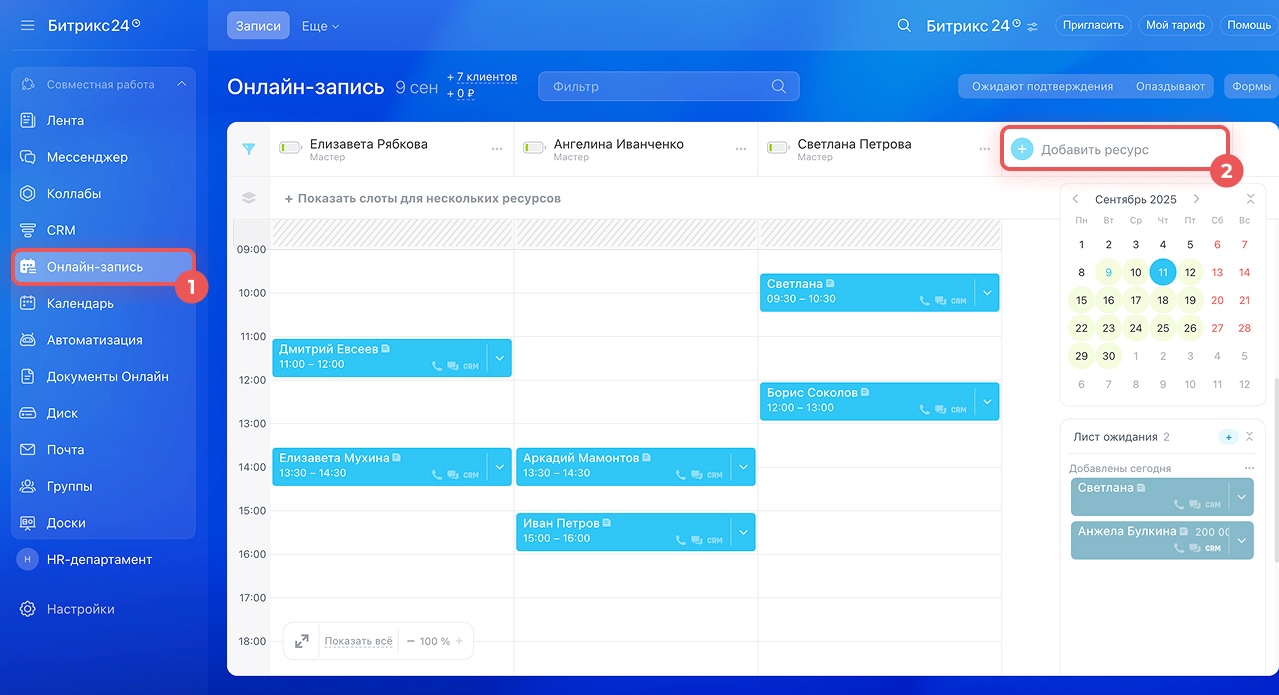The height and width of the screenshot is (695, 1279).
Task: Click plus icon in Лист ожидания panel
Action: [1229, 437]
